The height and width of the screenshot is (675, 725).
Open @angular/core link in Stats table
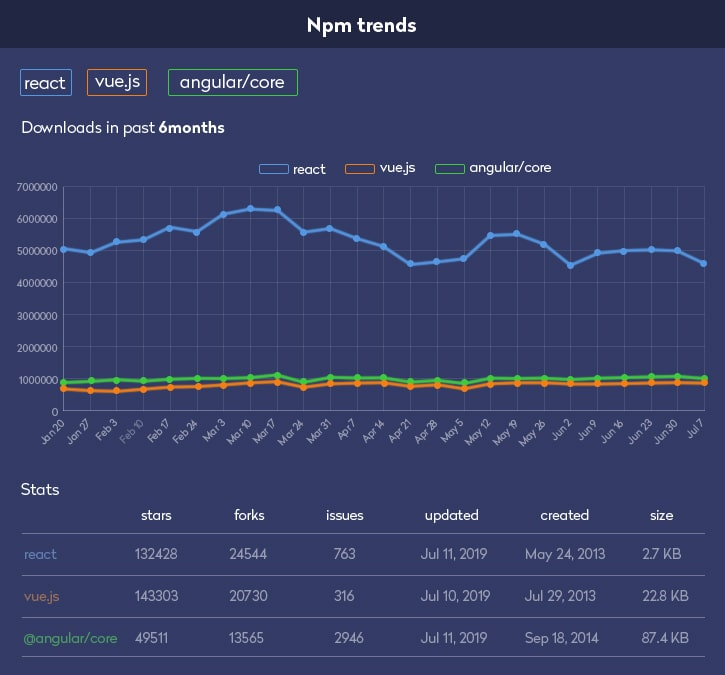tap(70, 638)
